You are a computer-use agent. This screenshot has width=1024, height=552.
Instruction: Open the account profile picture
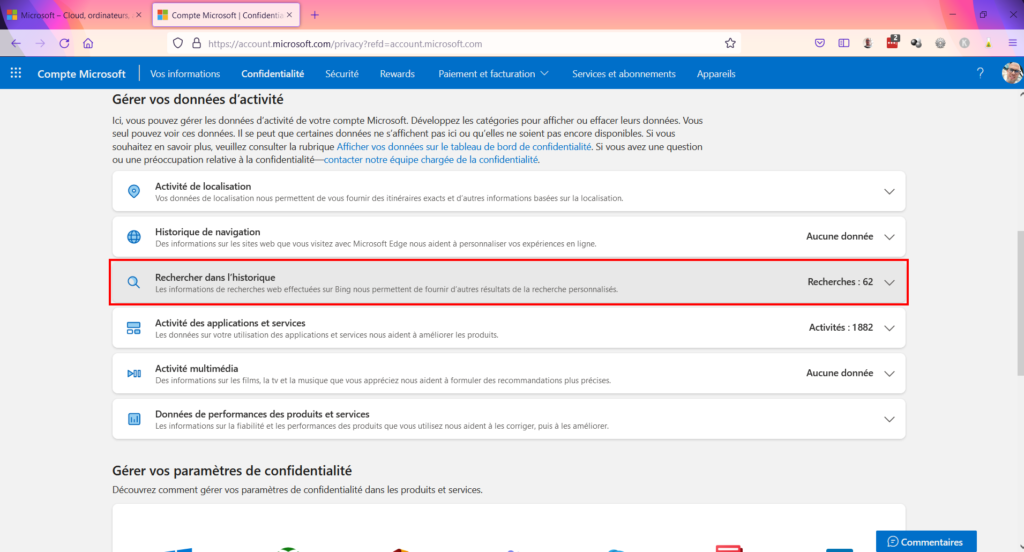click(x=1012, y=73)
